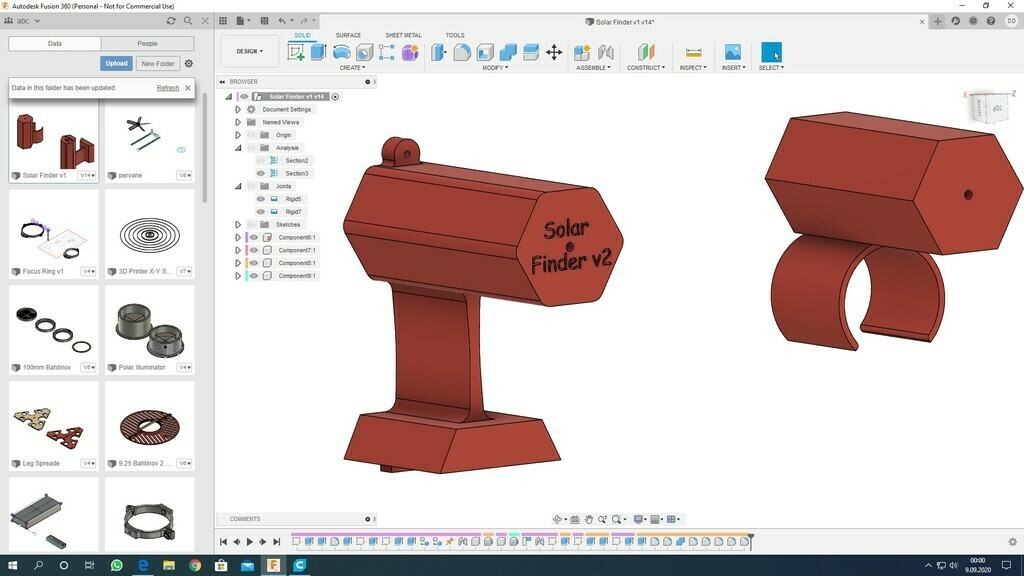Activate the Pan tool on the navigation bar
The height and width of the screenshot is (576, 1024).
click(590, 519)
